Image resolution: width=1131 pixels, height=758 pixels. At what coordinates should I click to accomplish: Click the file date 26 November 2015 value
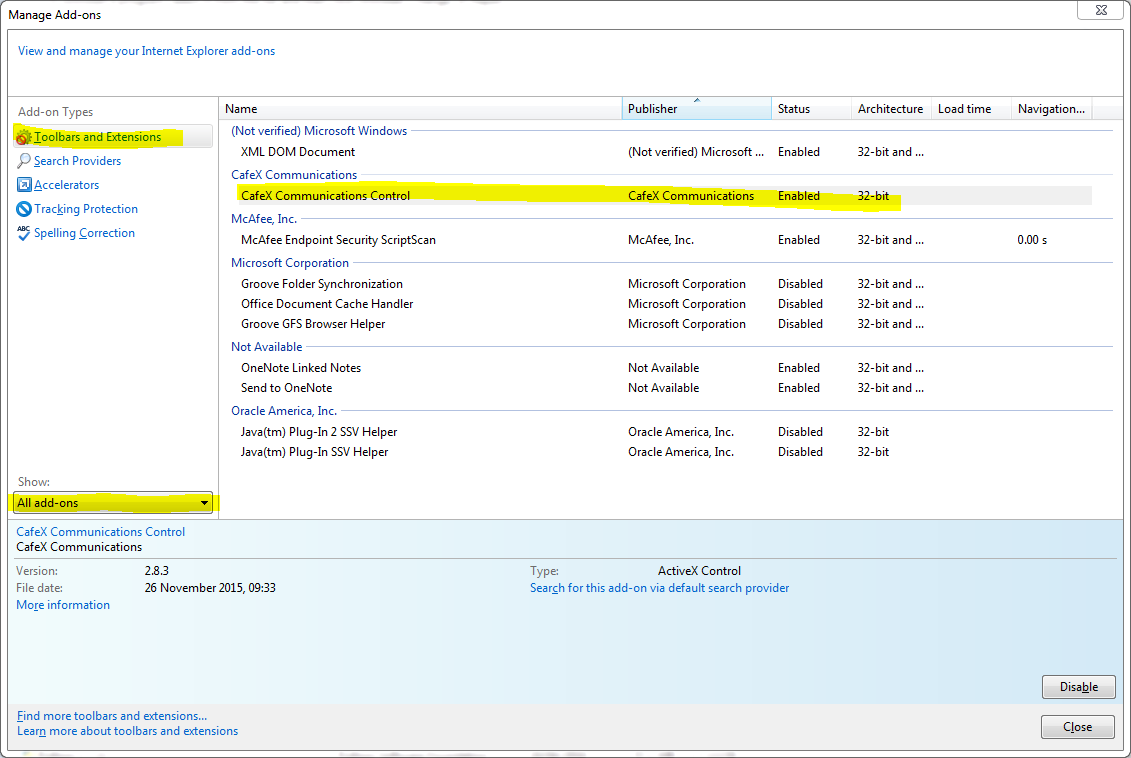pyautogui.click(x=210, y=588)
